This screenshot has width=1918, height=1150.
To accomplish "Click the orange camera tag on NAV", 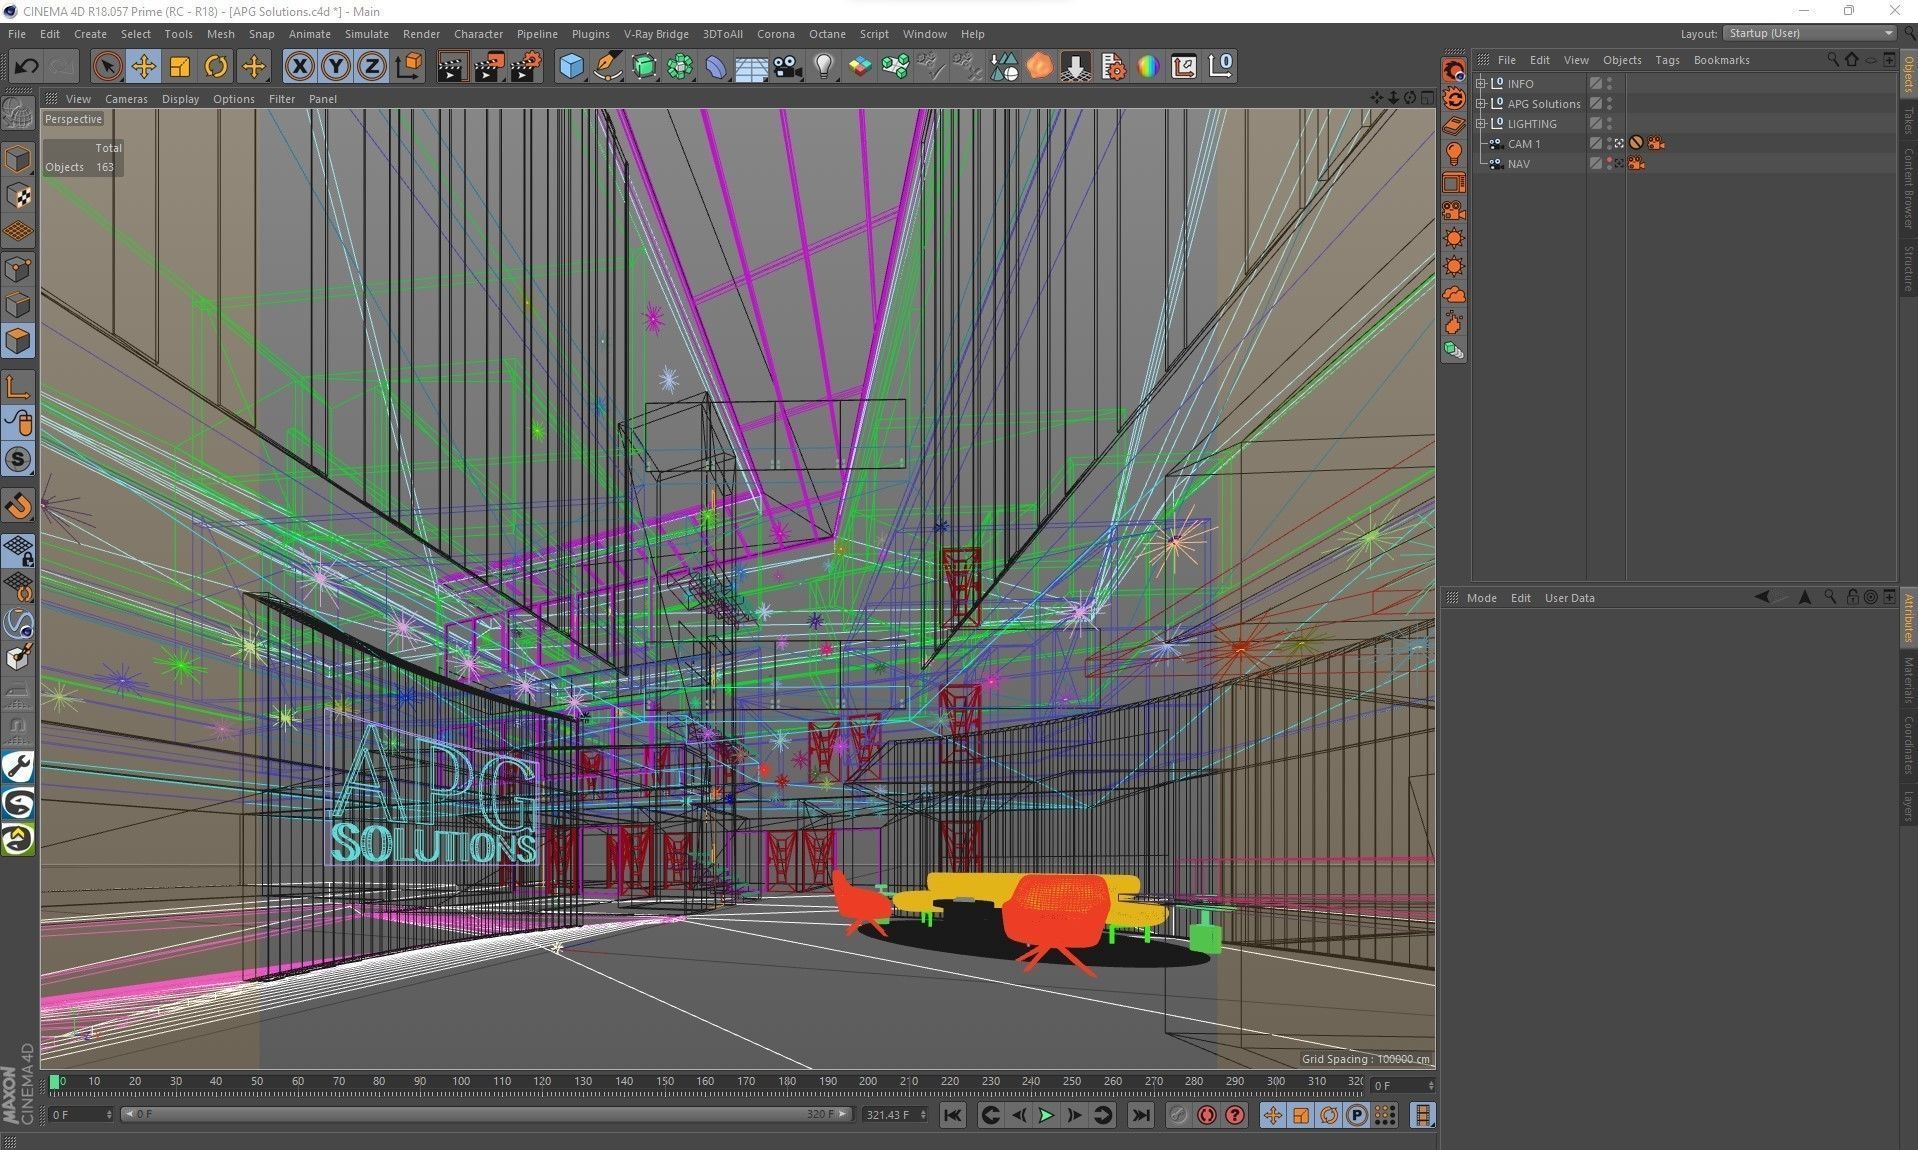I will (x=1636, y=163).
